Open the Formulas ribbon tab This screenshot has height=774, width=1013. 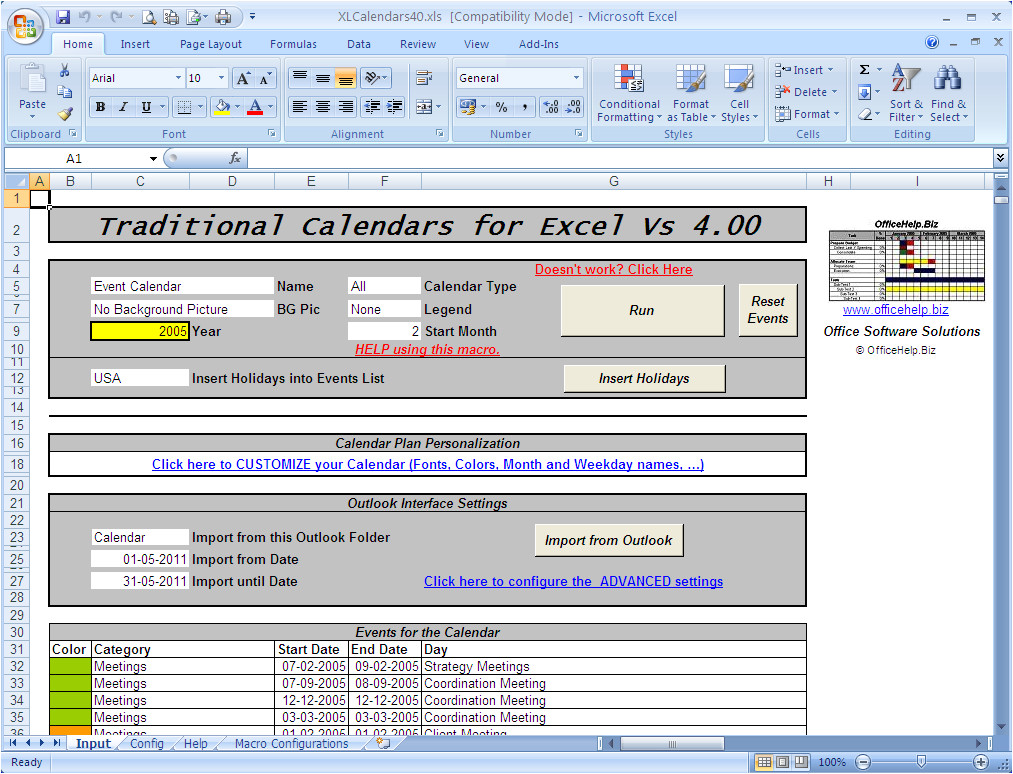pyautogui.click(x=293, y=44)
